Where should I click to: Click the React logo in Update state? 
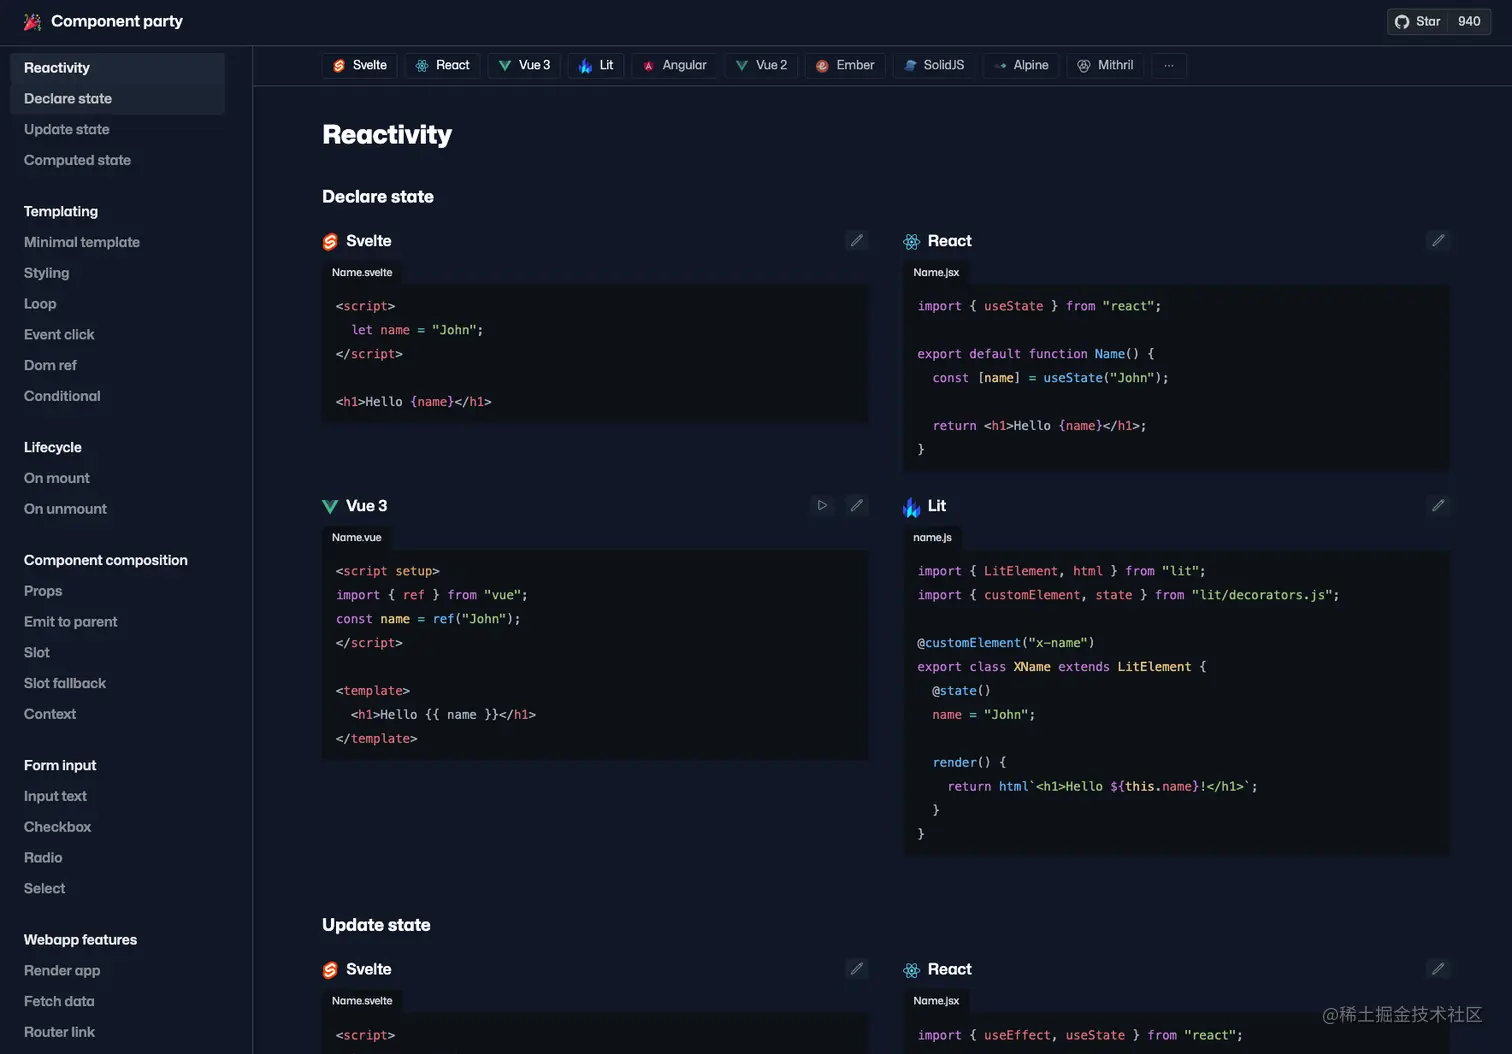pos(911,970)
